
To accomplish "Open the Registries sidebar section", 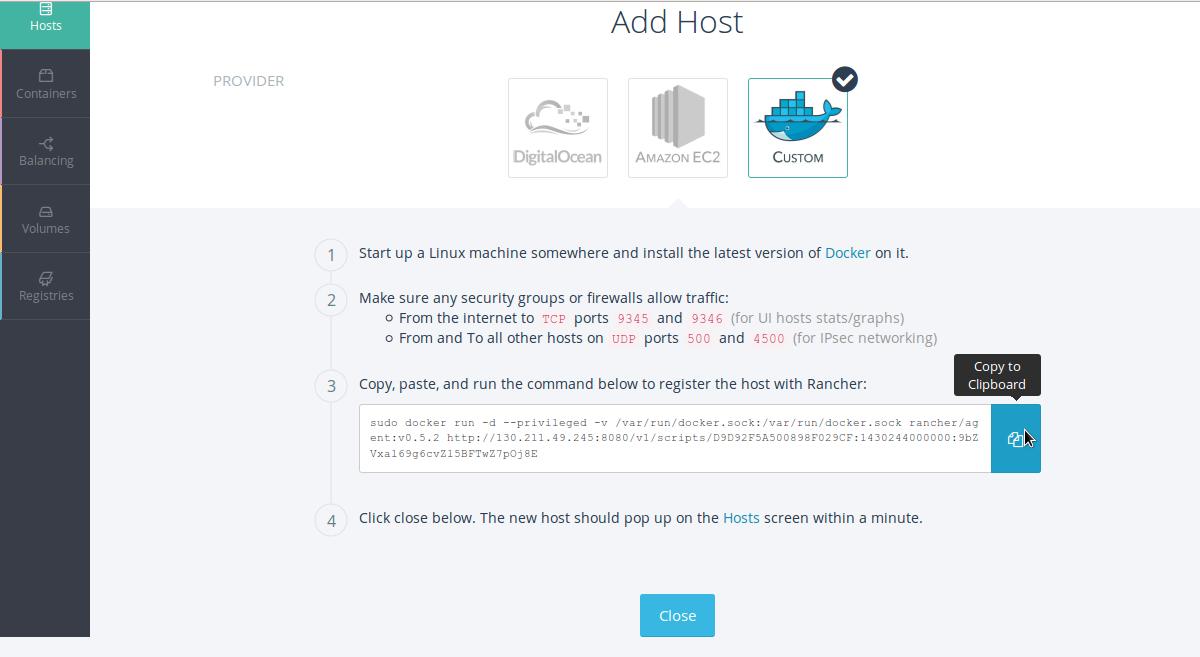I will click(45, 286).
